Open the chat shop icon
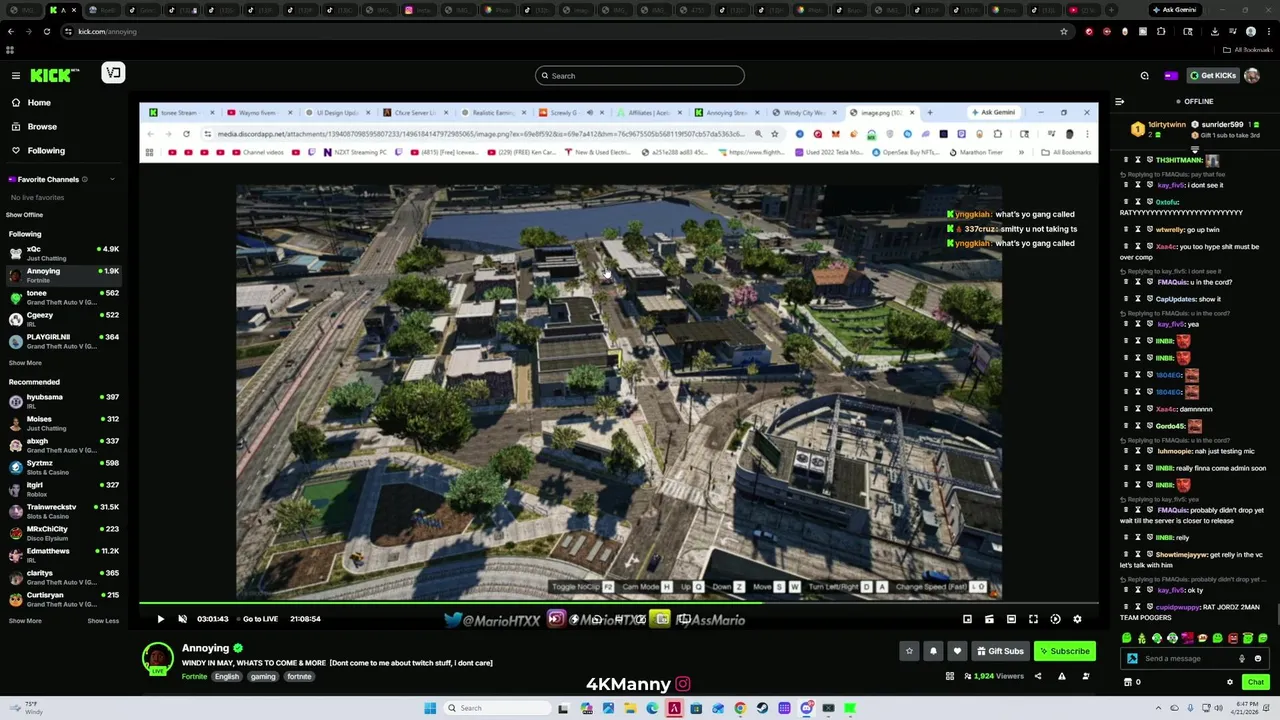 (1128, 682)
